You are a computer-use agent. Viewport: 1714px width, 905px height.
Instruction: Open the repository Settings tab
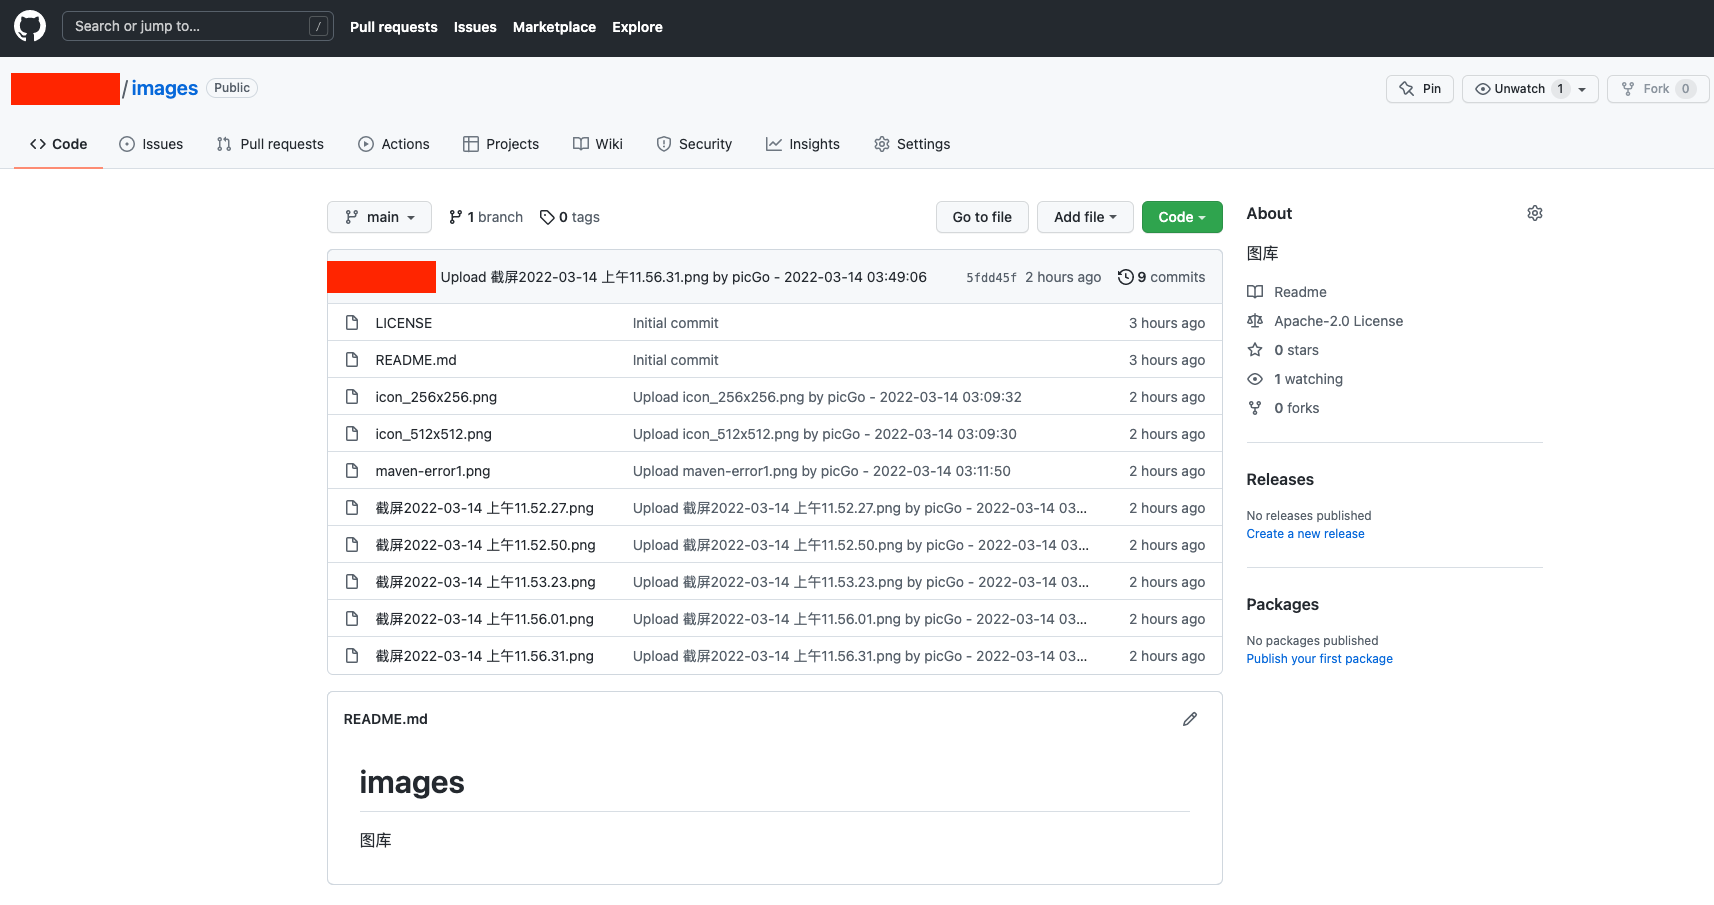pos(912,144)
